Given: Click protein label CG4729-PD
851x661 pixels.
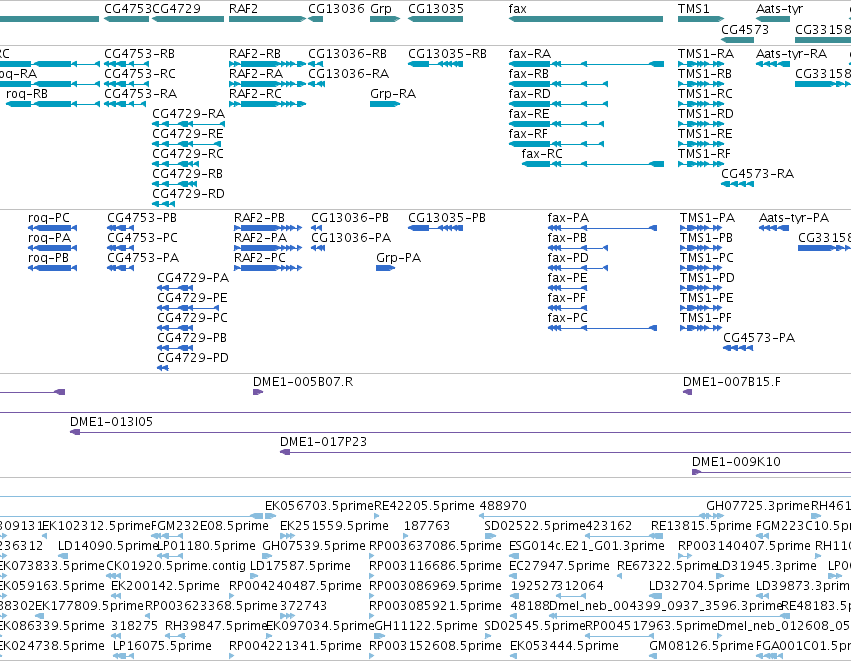Looking at the screenshot, I should [193, 358].
